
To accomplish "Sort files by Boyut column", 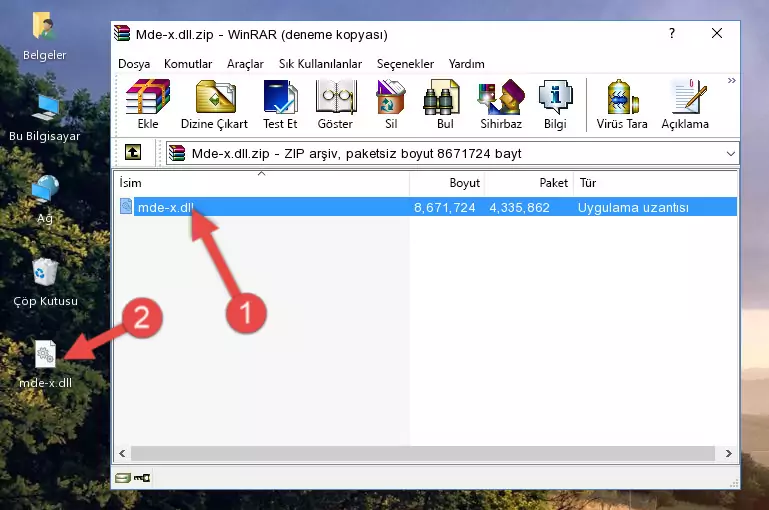I will tap(447, 183).
